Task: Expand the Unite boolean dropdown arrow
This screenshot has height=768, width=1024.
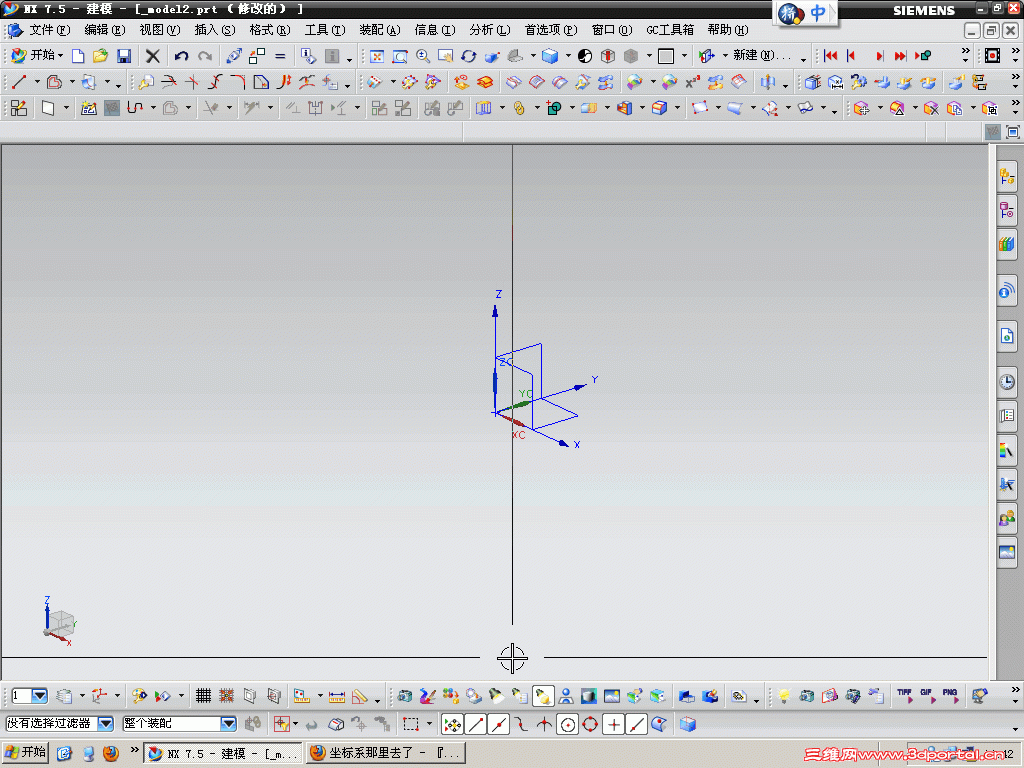Action: click(571, 108)
